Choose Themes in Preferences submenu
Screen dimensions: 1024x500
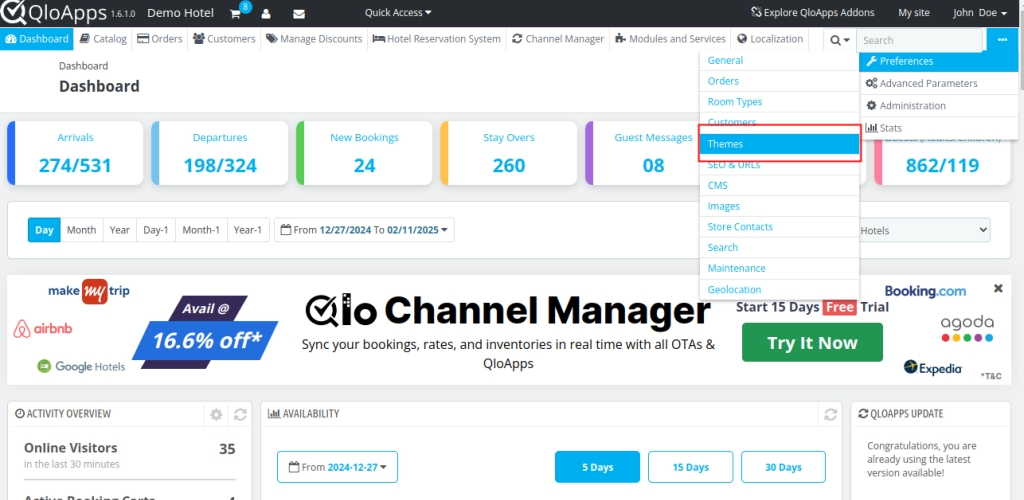point(779,144)
